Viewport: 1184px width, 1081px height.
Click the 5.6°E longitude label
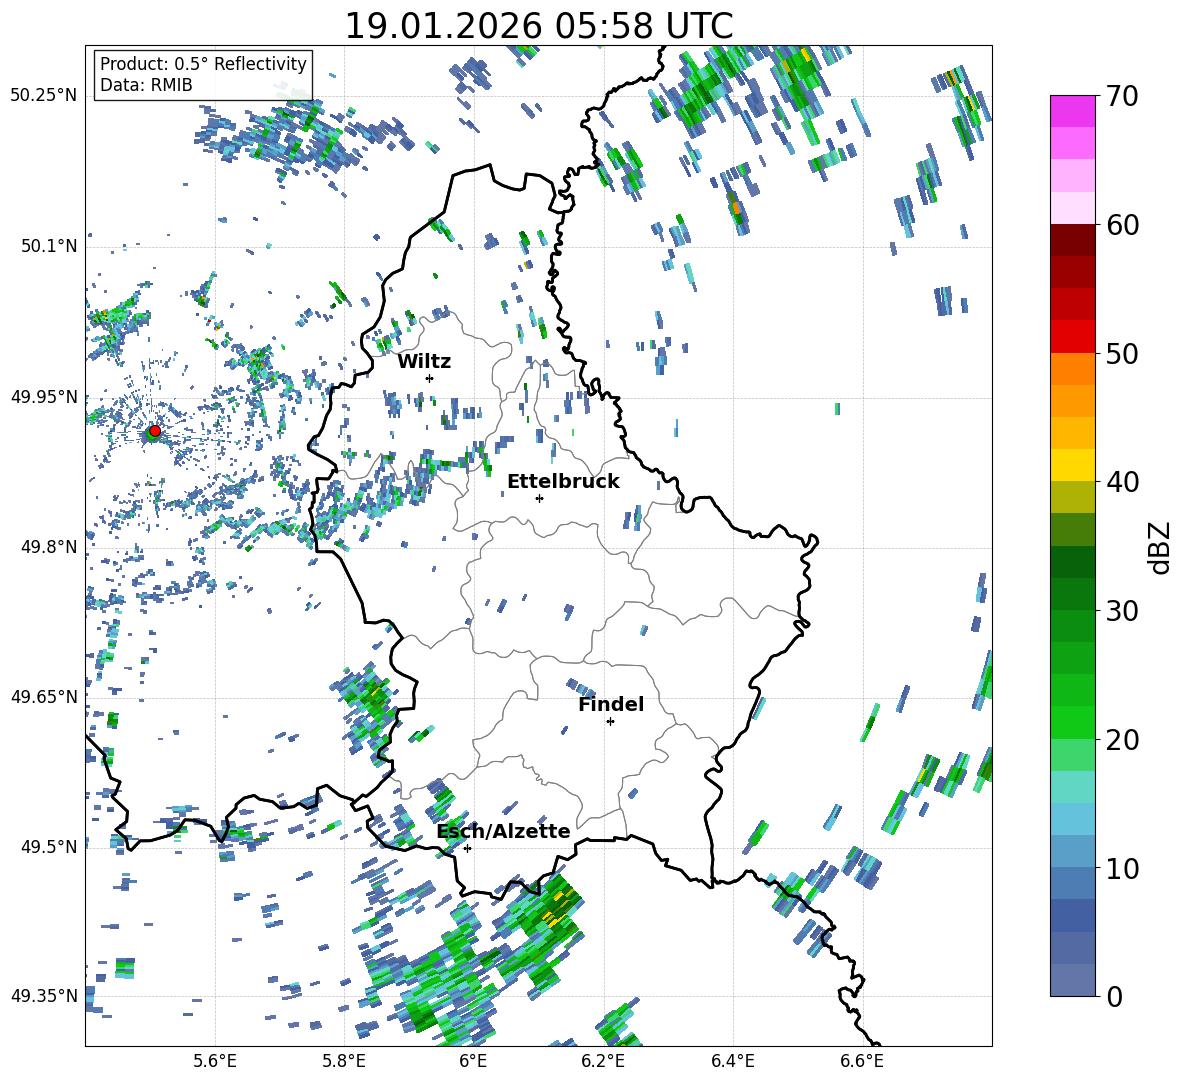tap(215, 1061)
